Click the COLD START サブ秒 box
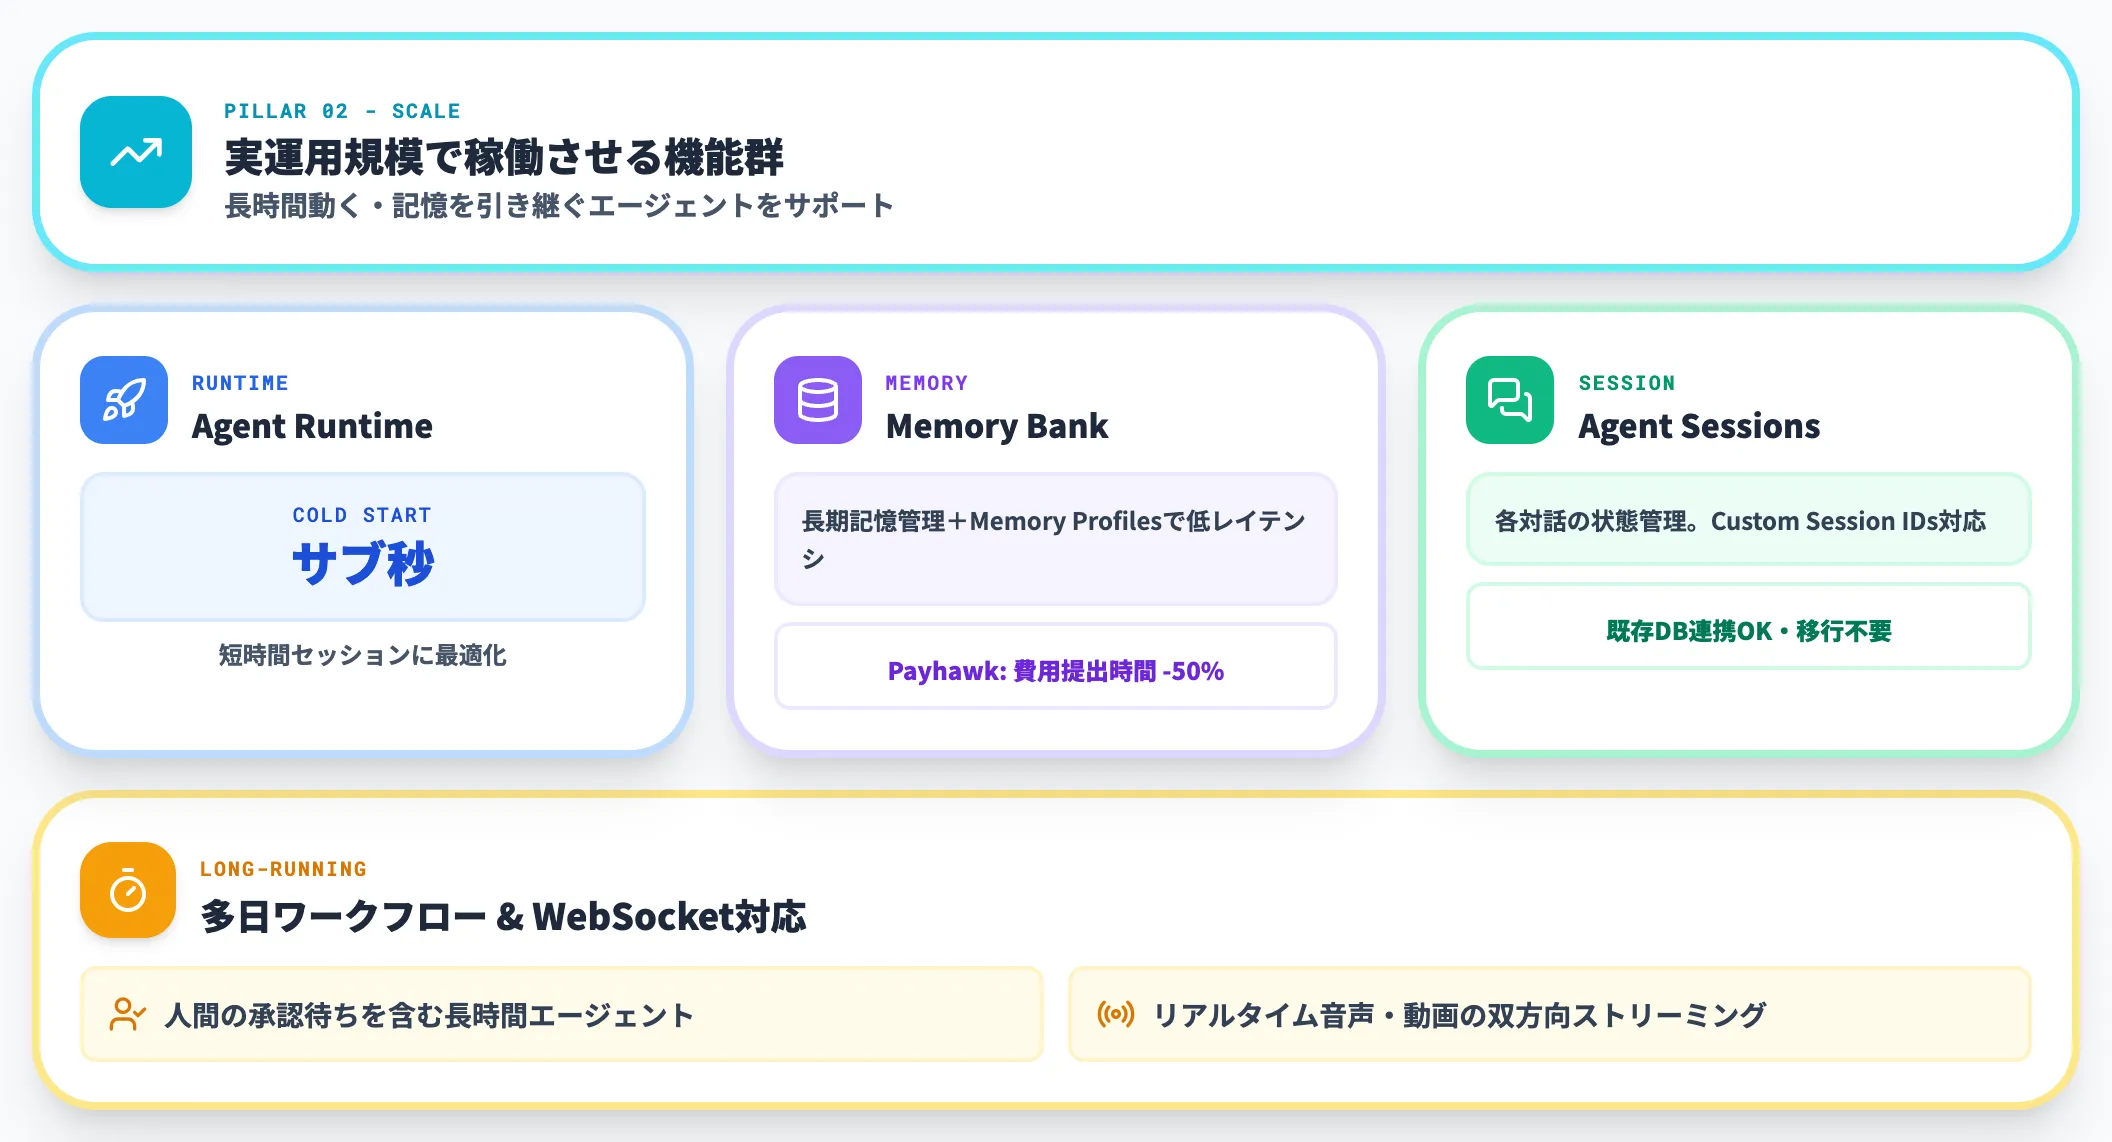The image size is (2112, 1142). [x=362, y=547]
